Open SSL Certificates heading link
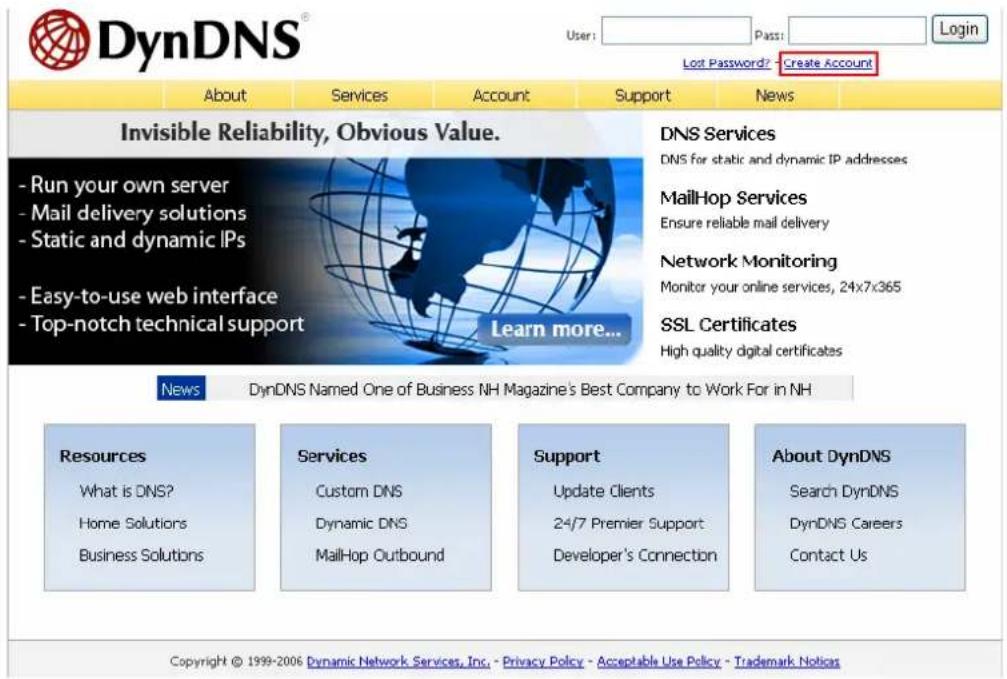1007x679 pixels. (x=728, y=325)
